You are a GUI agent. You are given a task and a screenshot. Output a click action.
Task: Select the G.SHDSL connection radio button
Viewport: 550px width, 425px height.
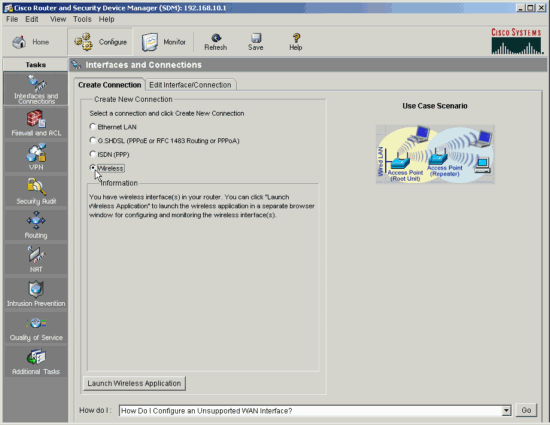click(x=93, y=140)
